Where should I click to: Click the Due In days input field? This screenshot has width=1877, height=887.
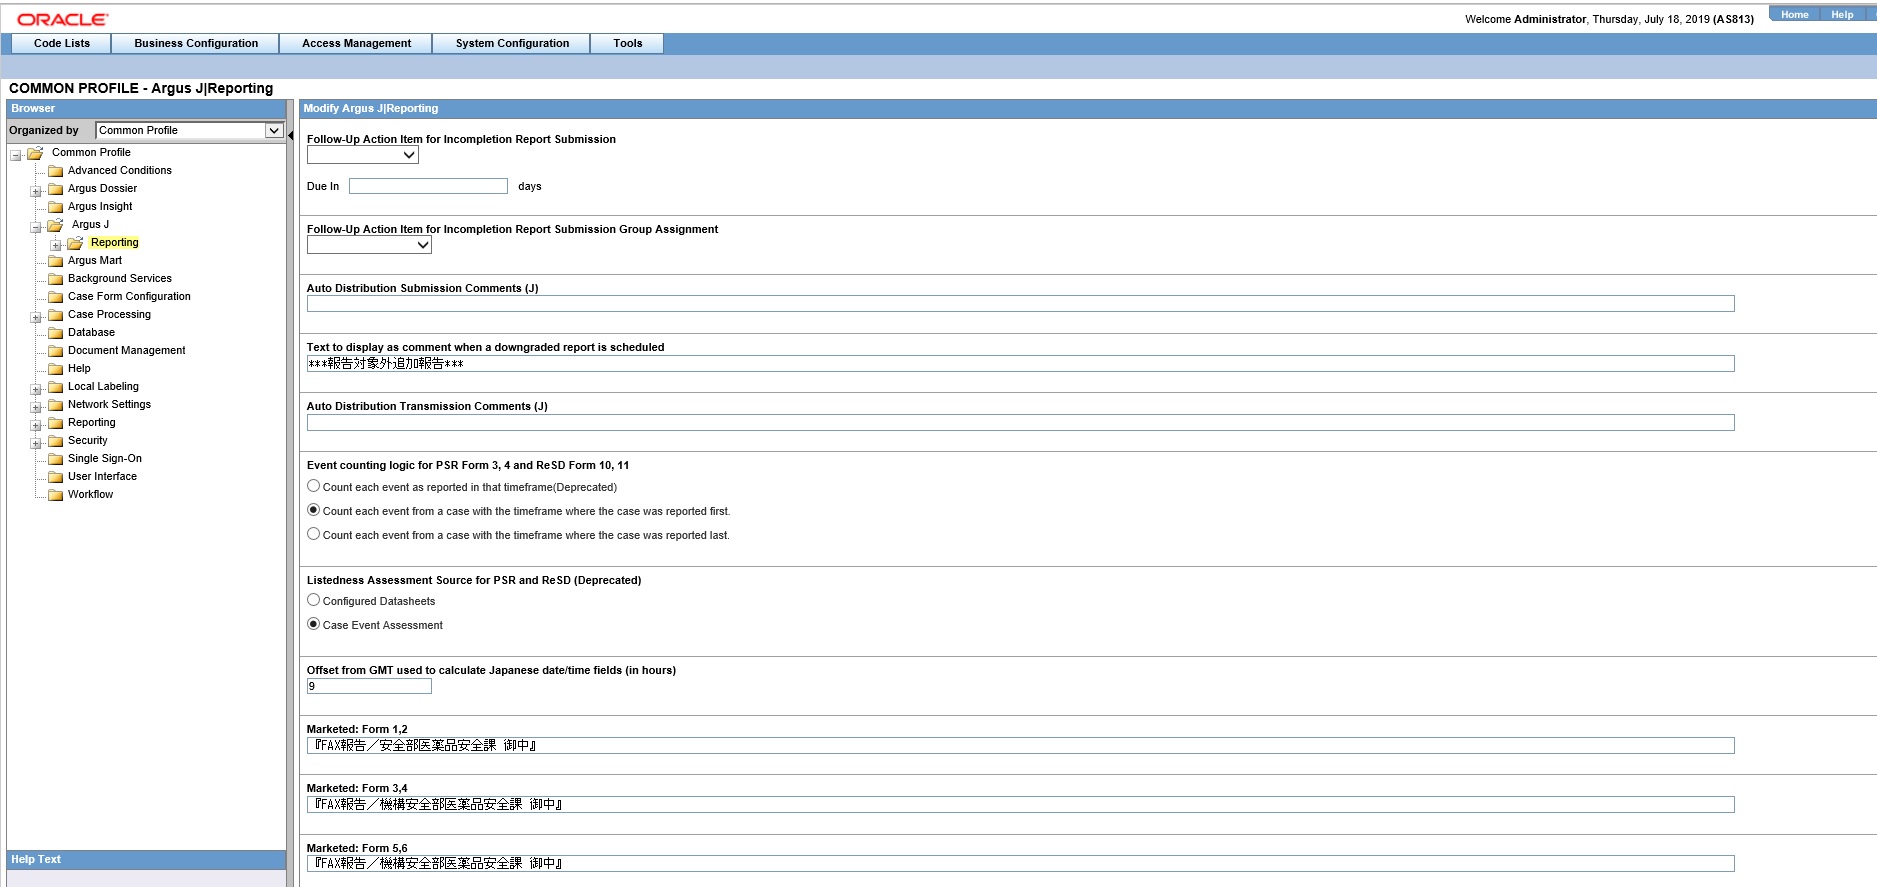click(x=428, y=186)
